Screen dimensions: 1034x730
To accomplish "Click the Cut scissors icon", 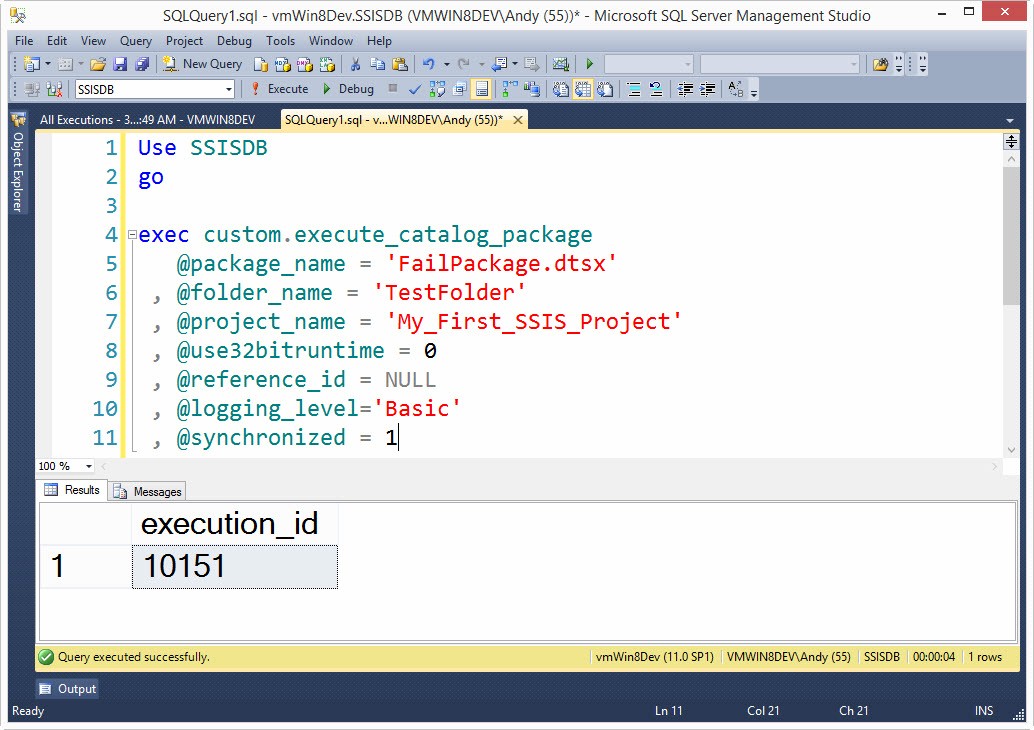I will point(354,64).
